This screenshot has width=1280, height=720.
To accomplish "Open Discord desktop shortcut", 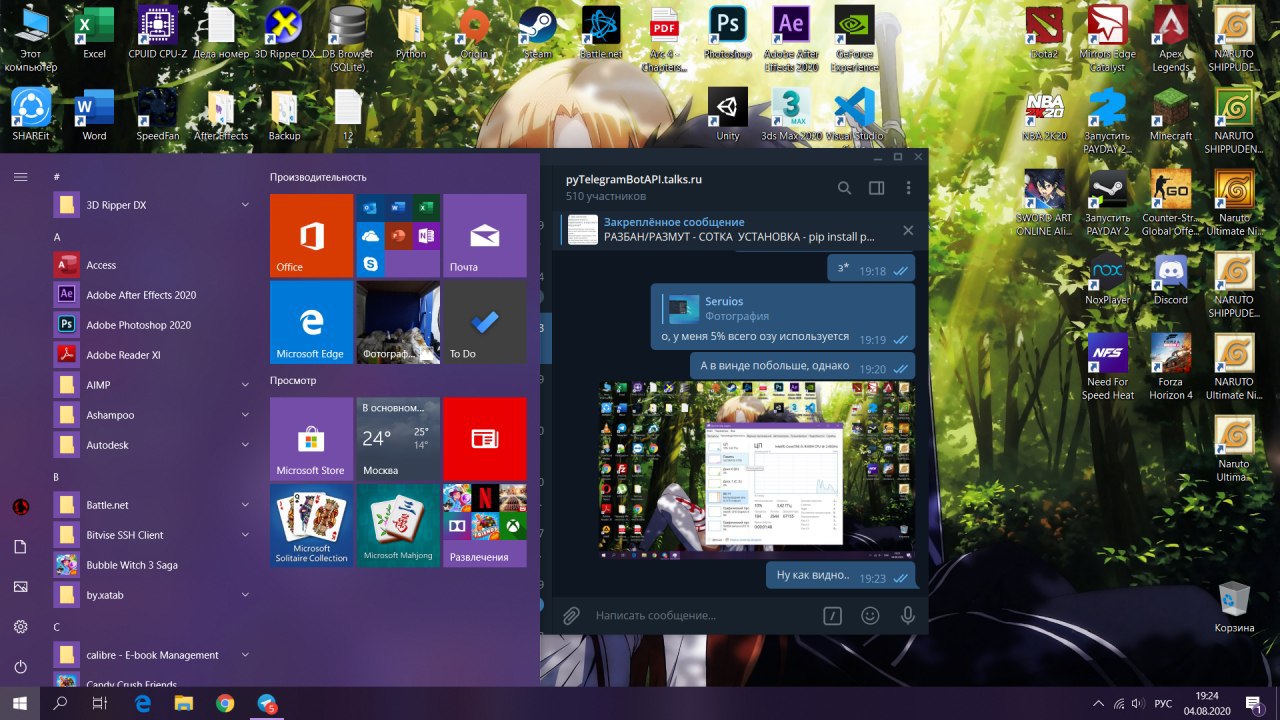I will point(1171,279).
